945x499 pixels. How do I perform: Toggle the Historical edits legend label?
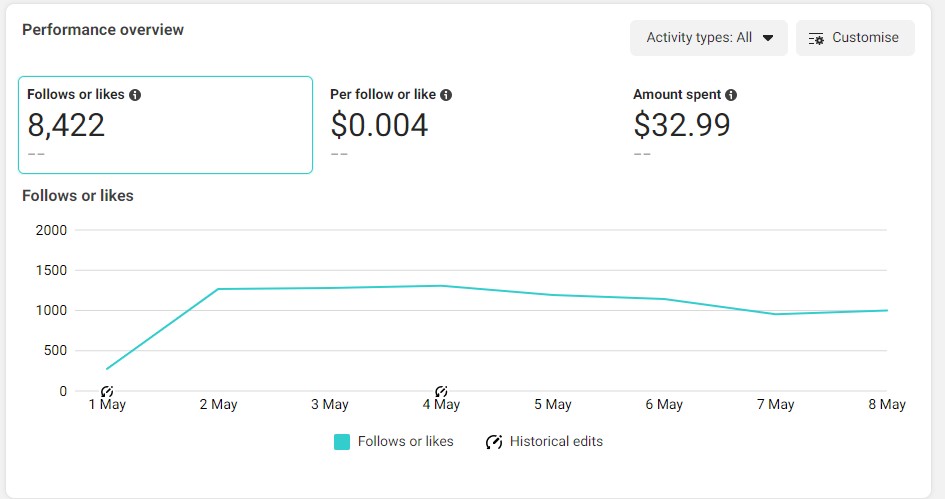click(556, 441)
